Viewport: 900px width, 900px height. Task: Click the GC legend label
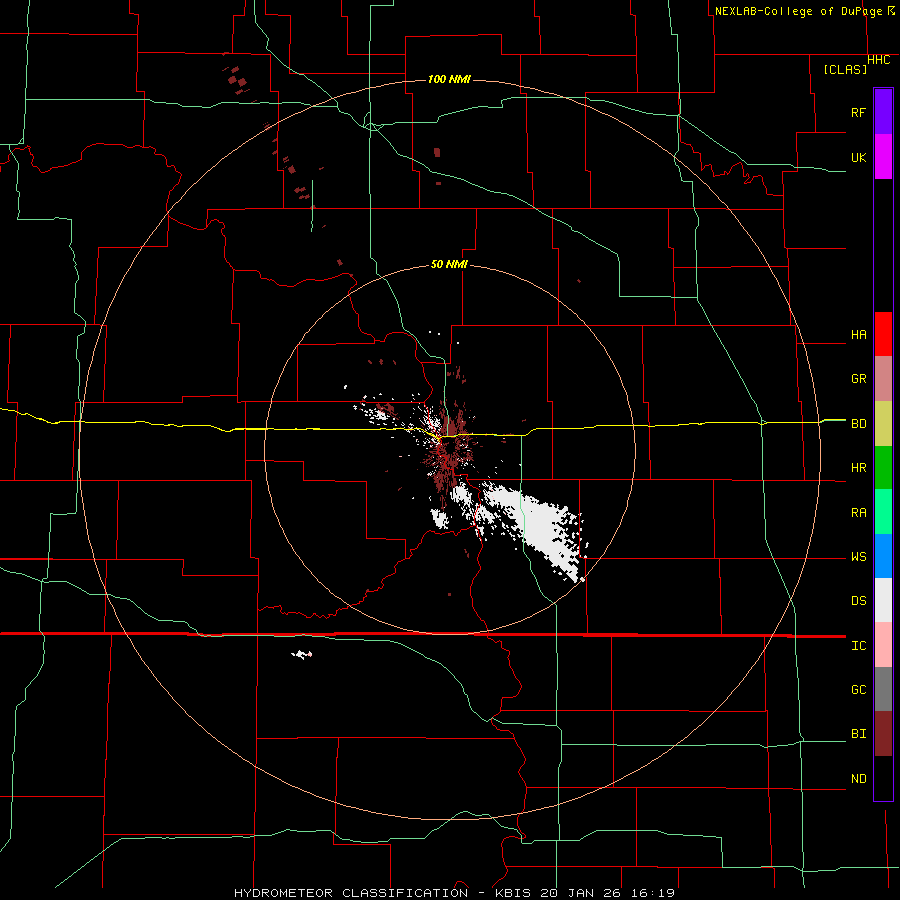pos(858,689)
